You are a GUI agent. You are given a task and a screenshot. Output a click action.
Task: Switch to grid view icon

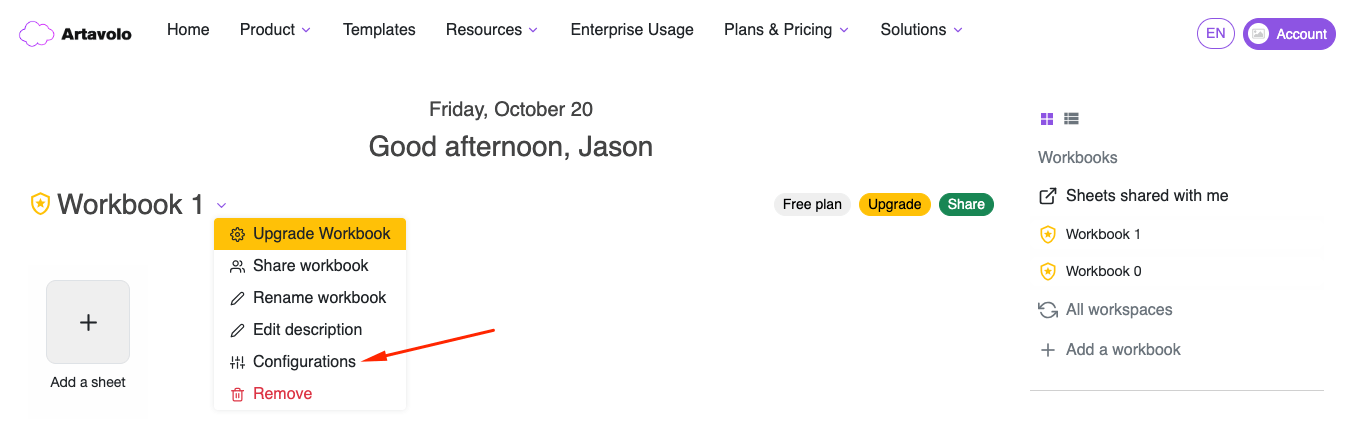(x=1047, y=119)
